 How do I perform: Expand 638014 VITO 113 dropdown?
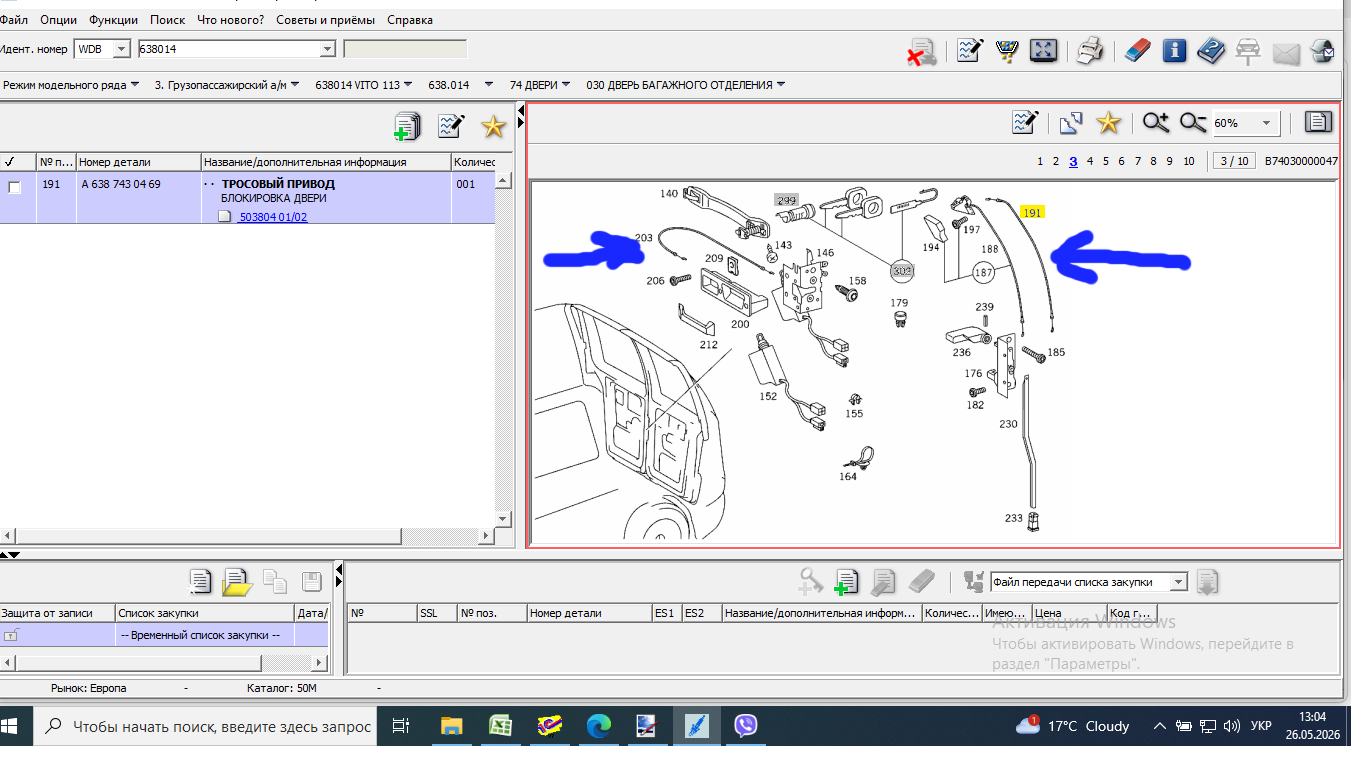pos(409,85)
